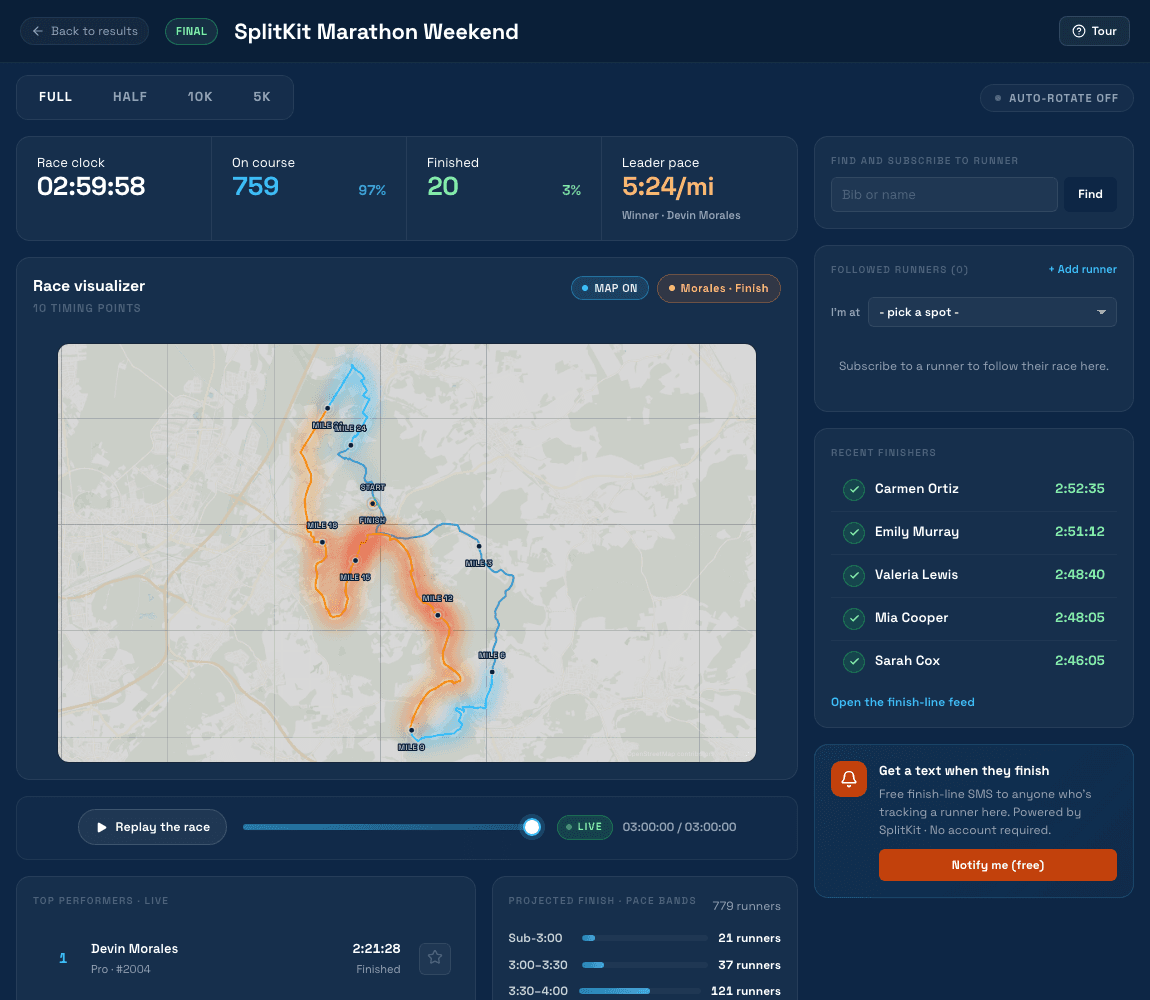Select the FINISH point on map
The width and height of the screenshot is (1150, 1000).
tap(372, 520)
